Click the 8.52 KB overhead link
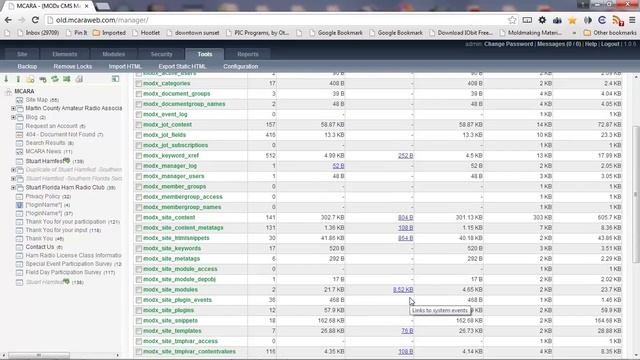 (x=403, y=289)
